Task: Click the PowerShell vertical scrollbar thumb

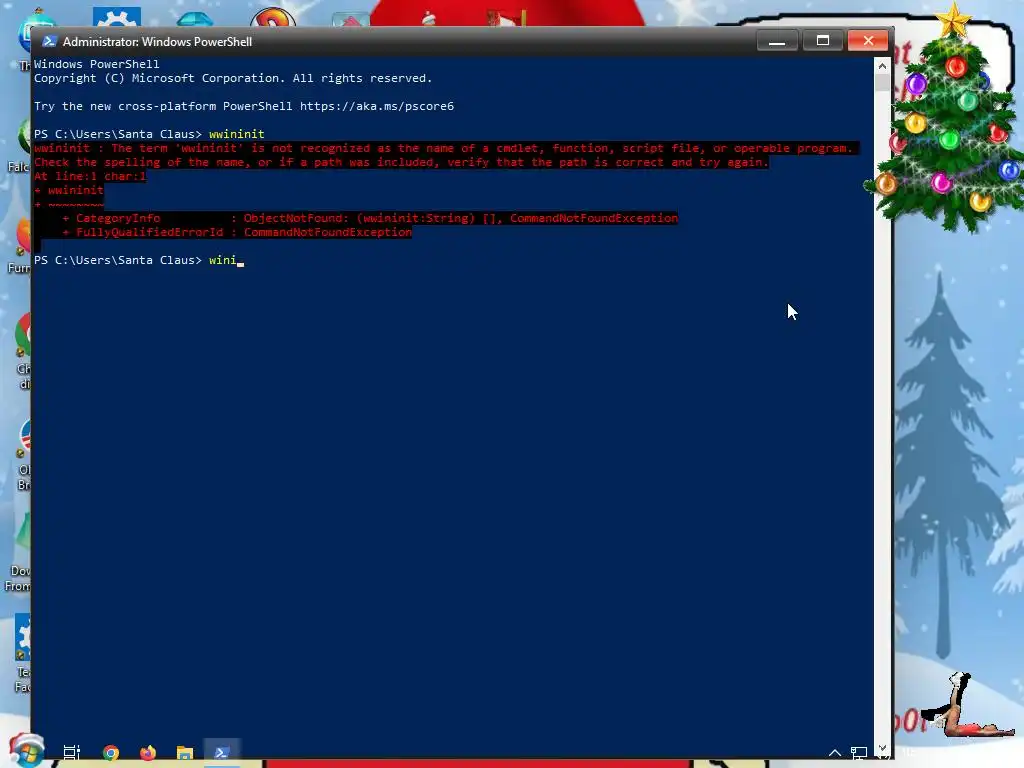Action: [x=882, y=82]
